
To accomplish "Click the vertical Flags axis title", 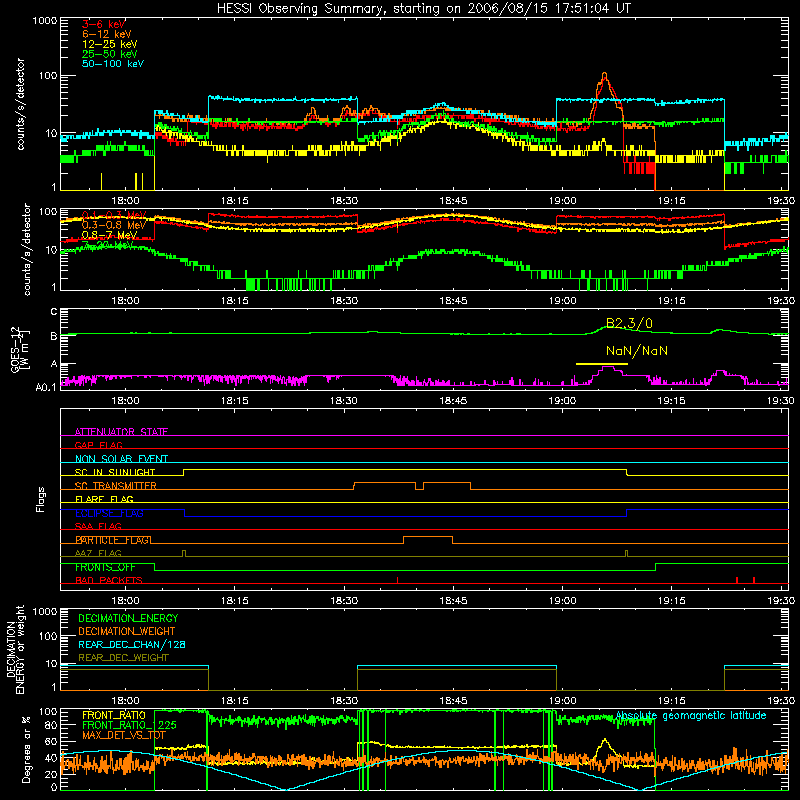I will tap(41, 499).
